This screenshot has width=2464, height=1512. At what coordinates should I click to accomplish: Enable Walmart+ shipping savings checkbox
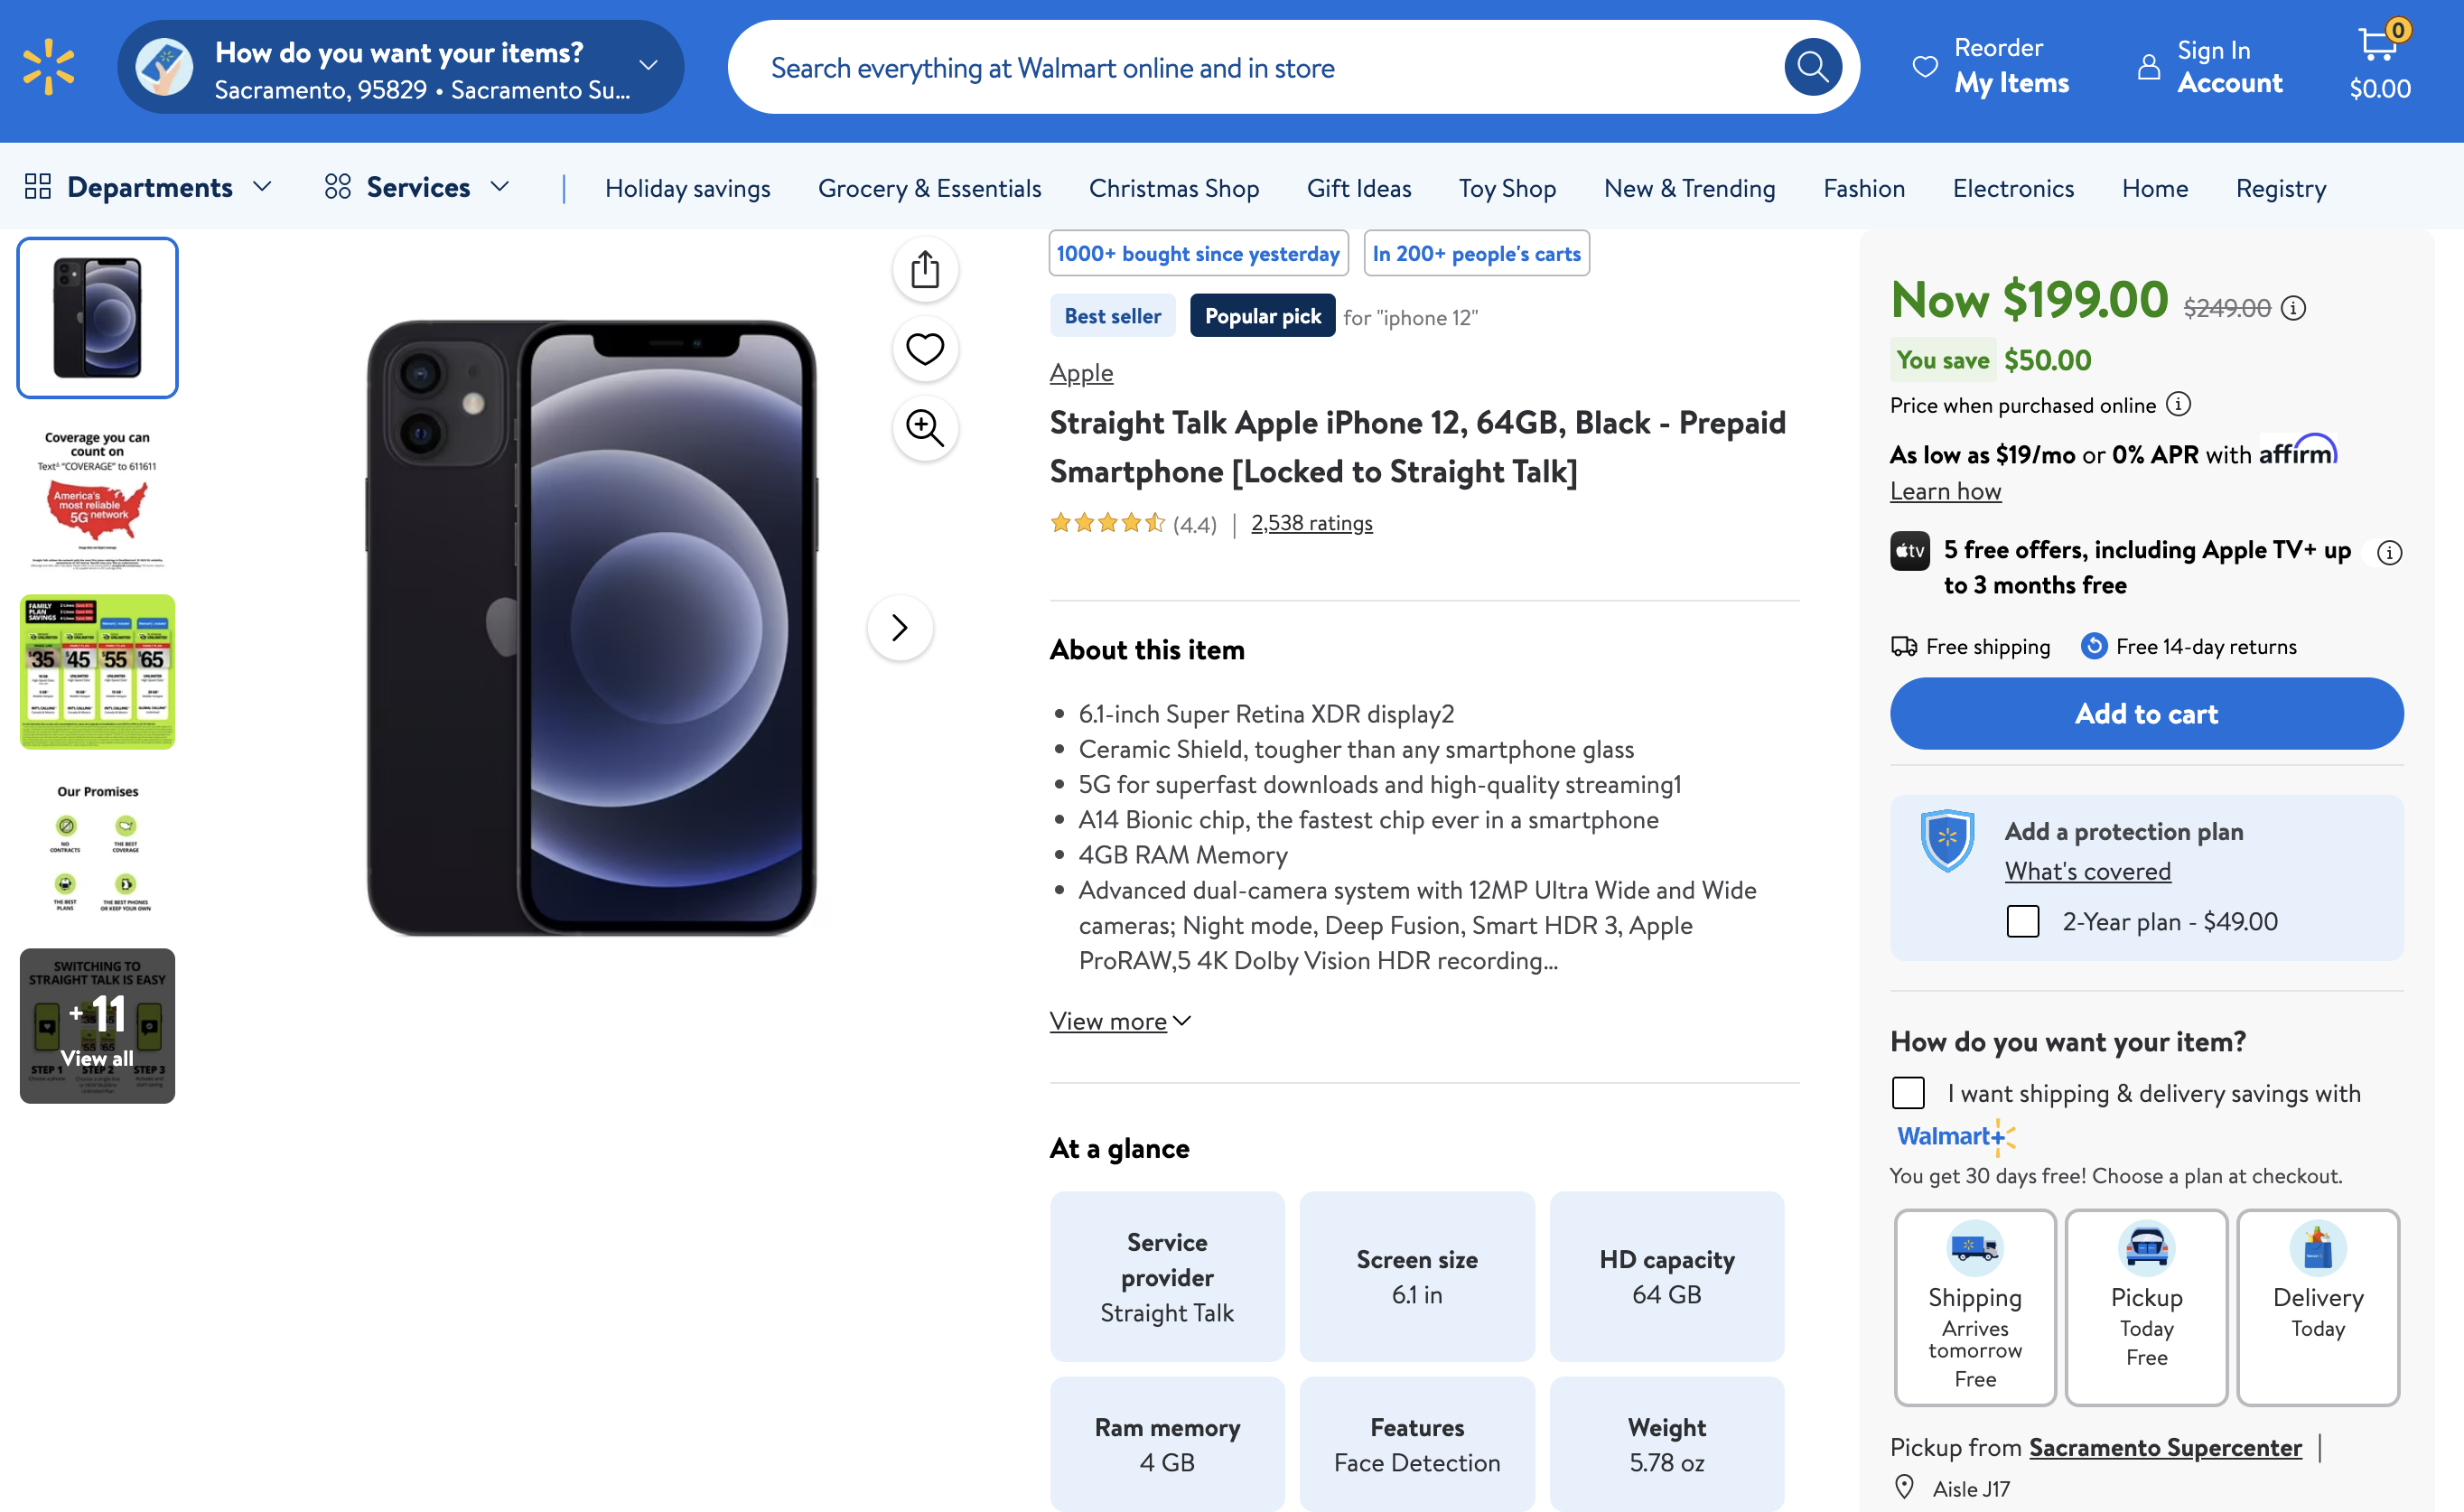1908,1093
